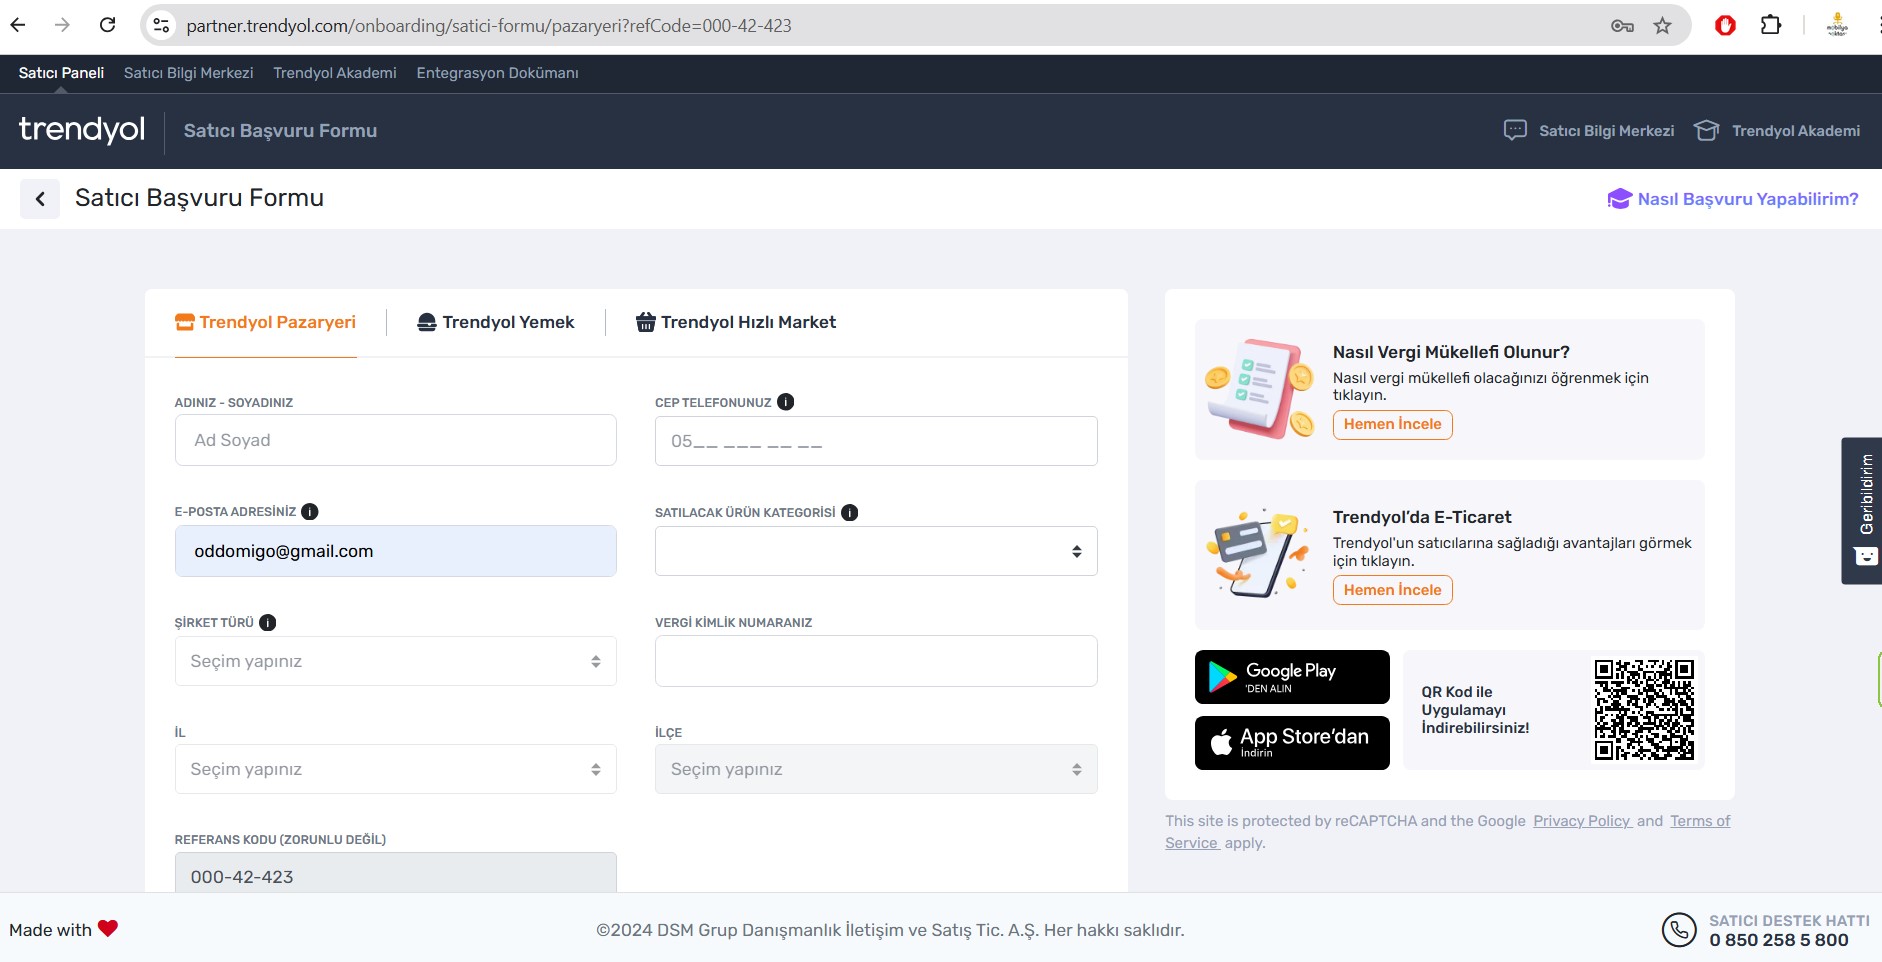Open the Privacy Policy link
Screen dimensions: 1882x962
click(x=1582, y=821)
